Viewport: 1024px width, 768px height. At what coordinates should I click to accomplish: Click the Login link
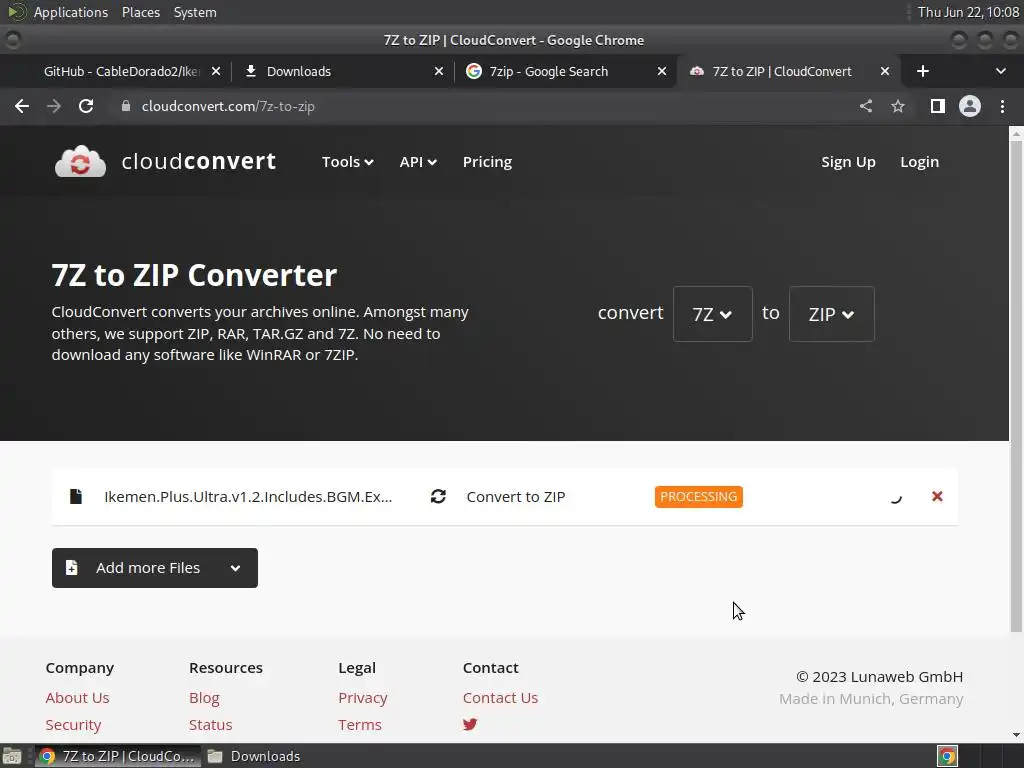coord(919,162)
